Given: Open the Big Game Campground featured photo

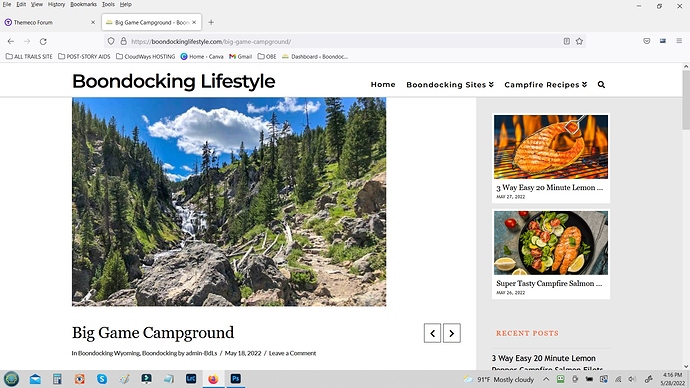Looking at the screenshot, I should pyautogui.click(x=229, y=202).
